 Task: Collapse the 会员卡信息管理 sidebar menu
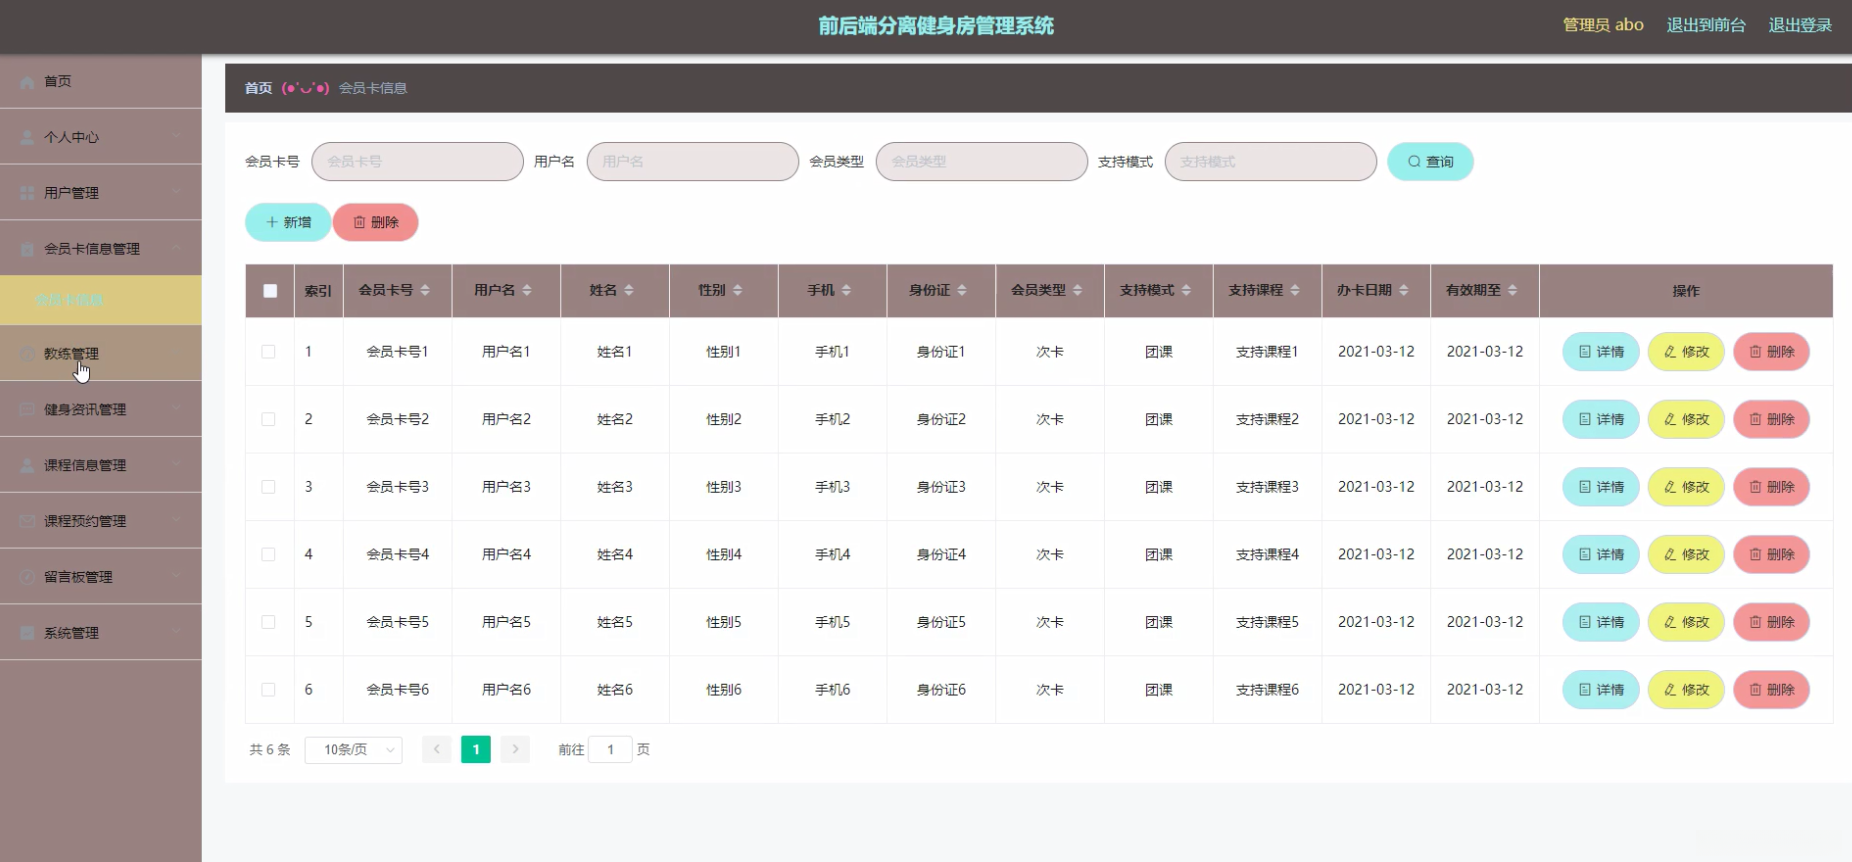point(100,249)
